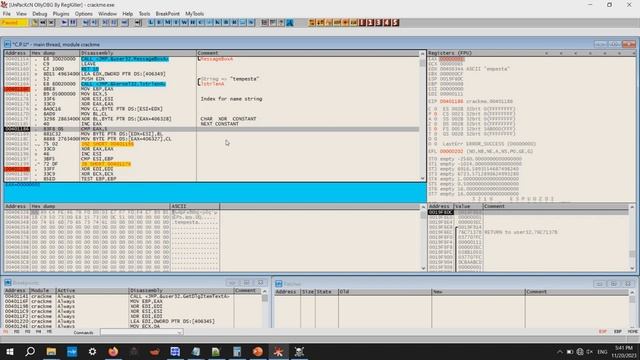Click the Step over toolbar icon
The image size is (640, 360).
tap(94, 23)
